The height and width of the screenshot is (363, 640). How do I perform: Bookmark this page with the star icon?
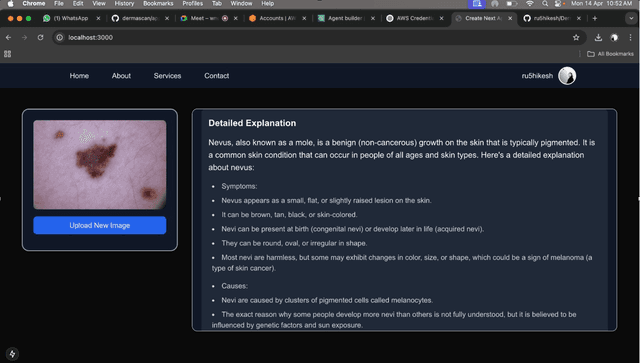[x=576, y=38]
